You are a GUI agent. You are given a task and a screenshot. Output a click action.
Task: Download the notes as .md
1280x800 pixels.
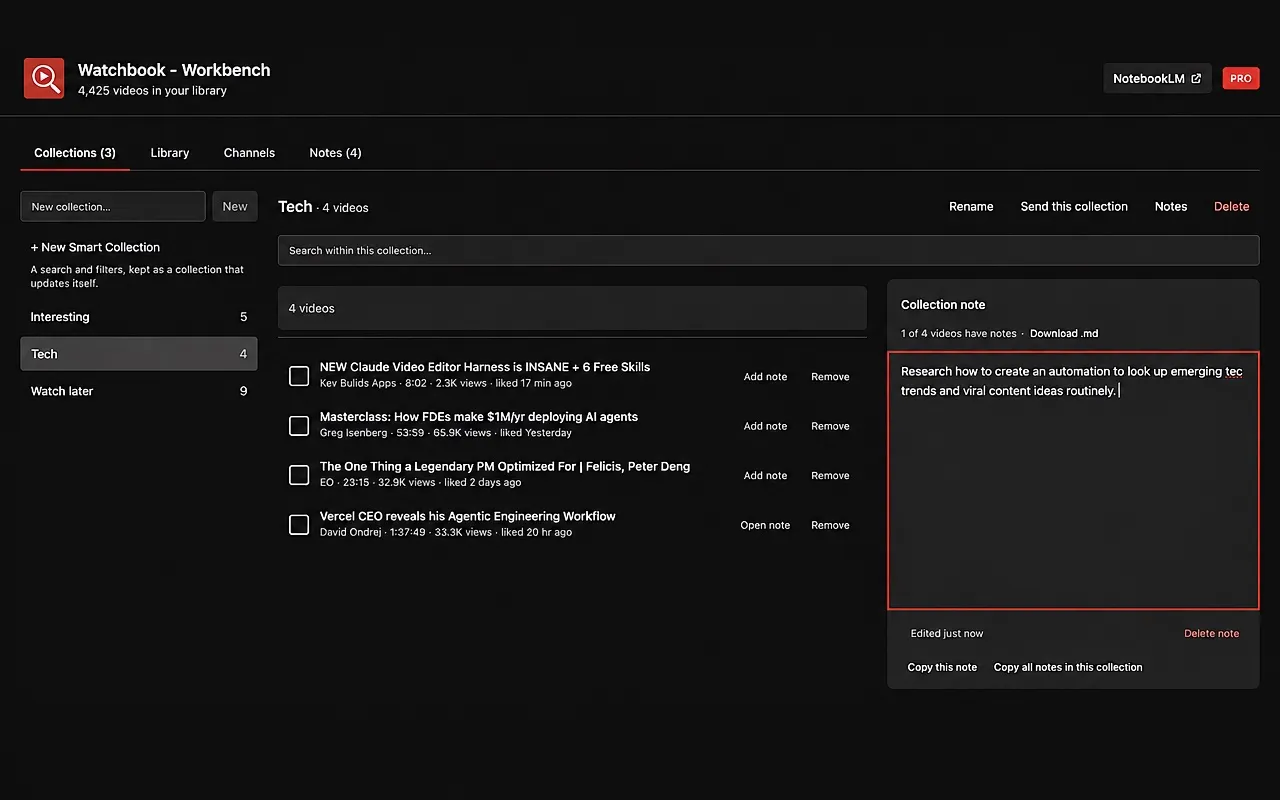pos(1064,333)
